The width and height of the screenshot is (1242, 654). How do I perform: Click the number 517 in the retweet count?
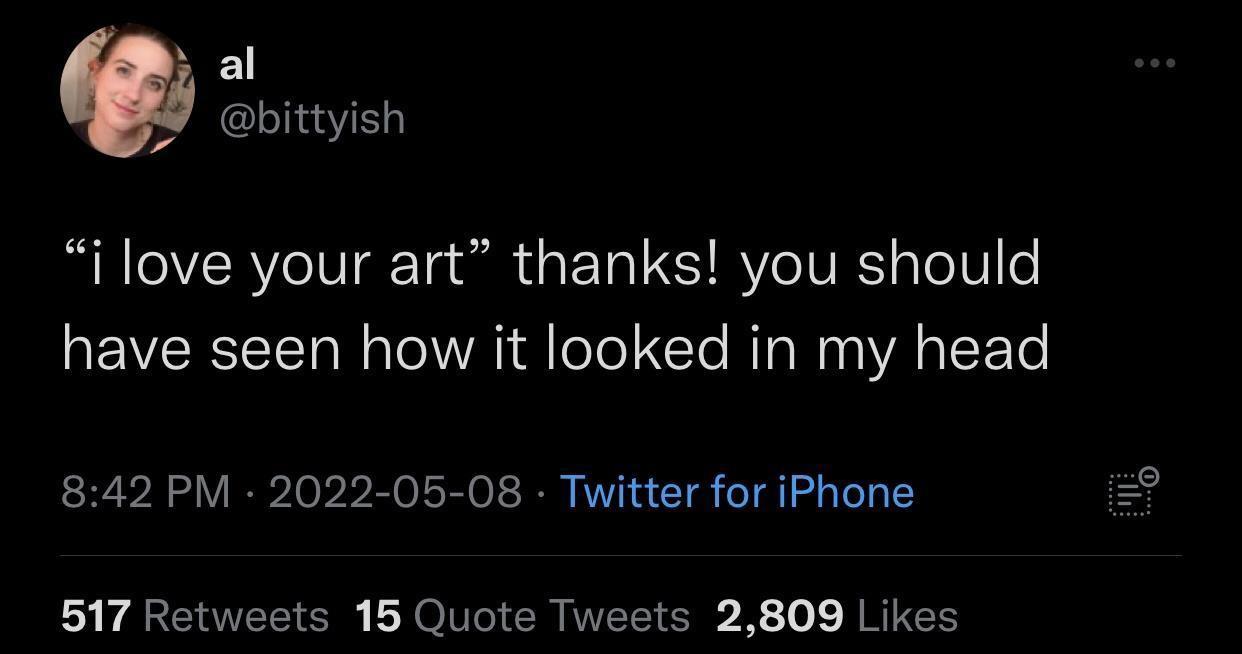(x=96, y=616)
